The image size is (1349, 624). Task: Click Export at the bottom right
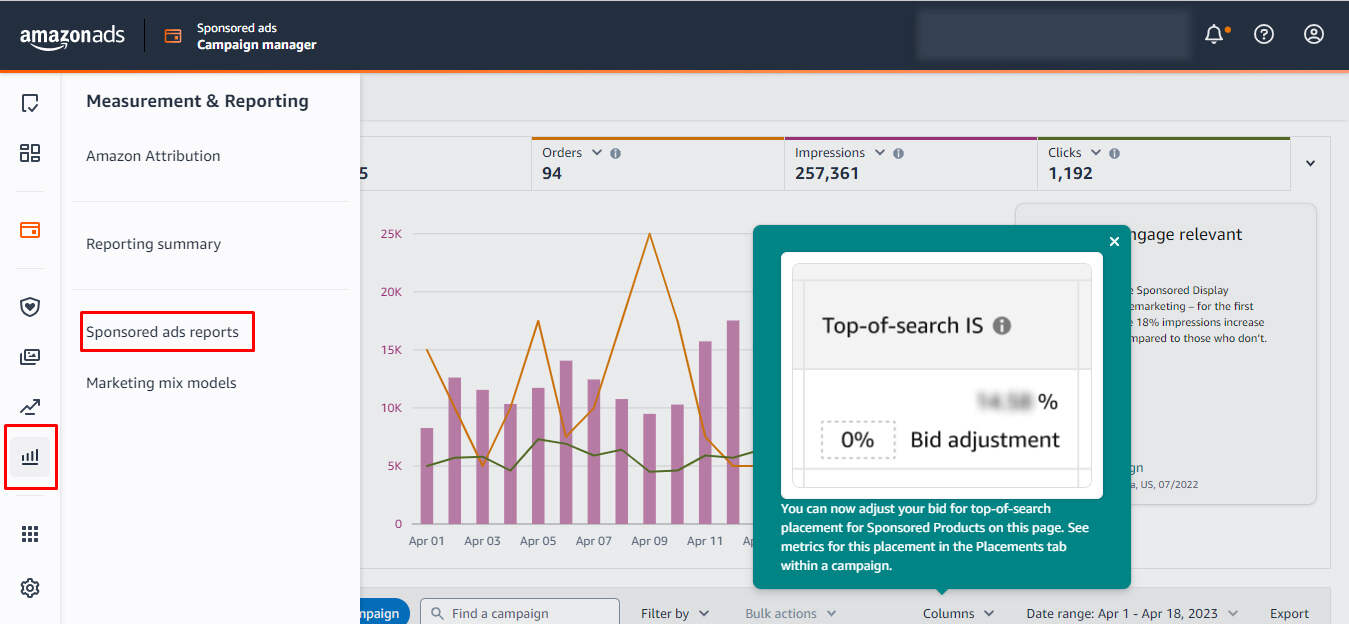click(1289, 612)
